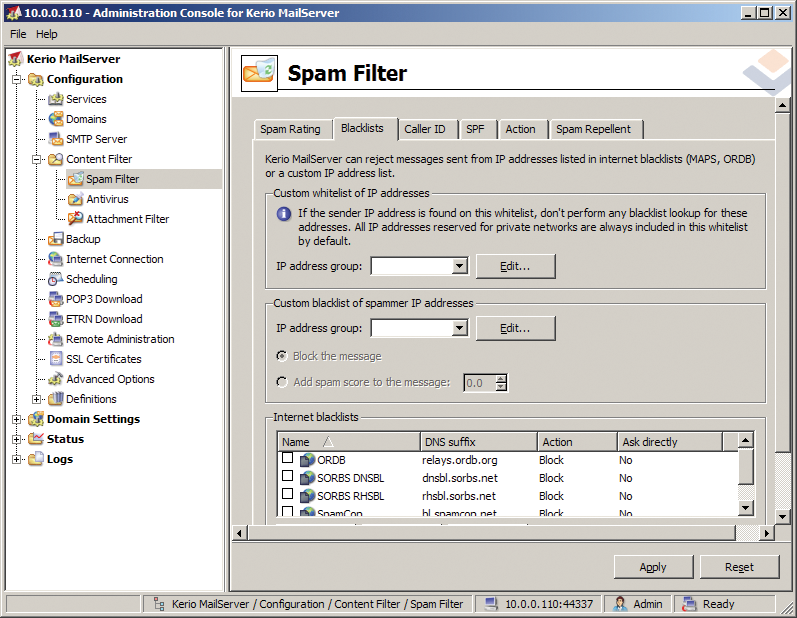This screenshot has width=797, height=618.
Task: Sort blacklists by Name column header
Action: click(x=349, y=442)
